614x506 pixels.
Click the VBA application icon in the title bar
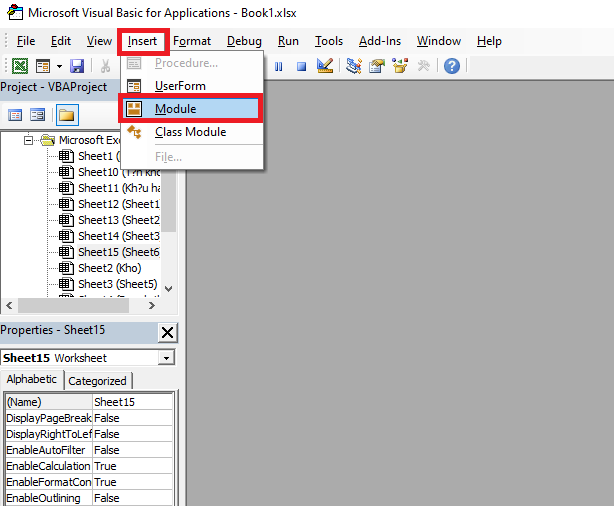[15, 12]
